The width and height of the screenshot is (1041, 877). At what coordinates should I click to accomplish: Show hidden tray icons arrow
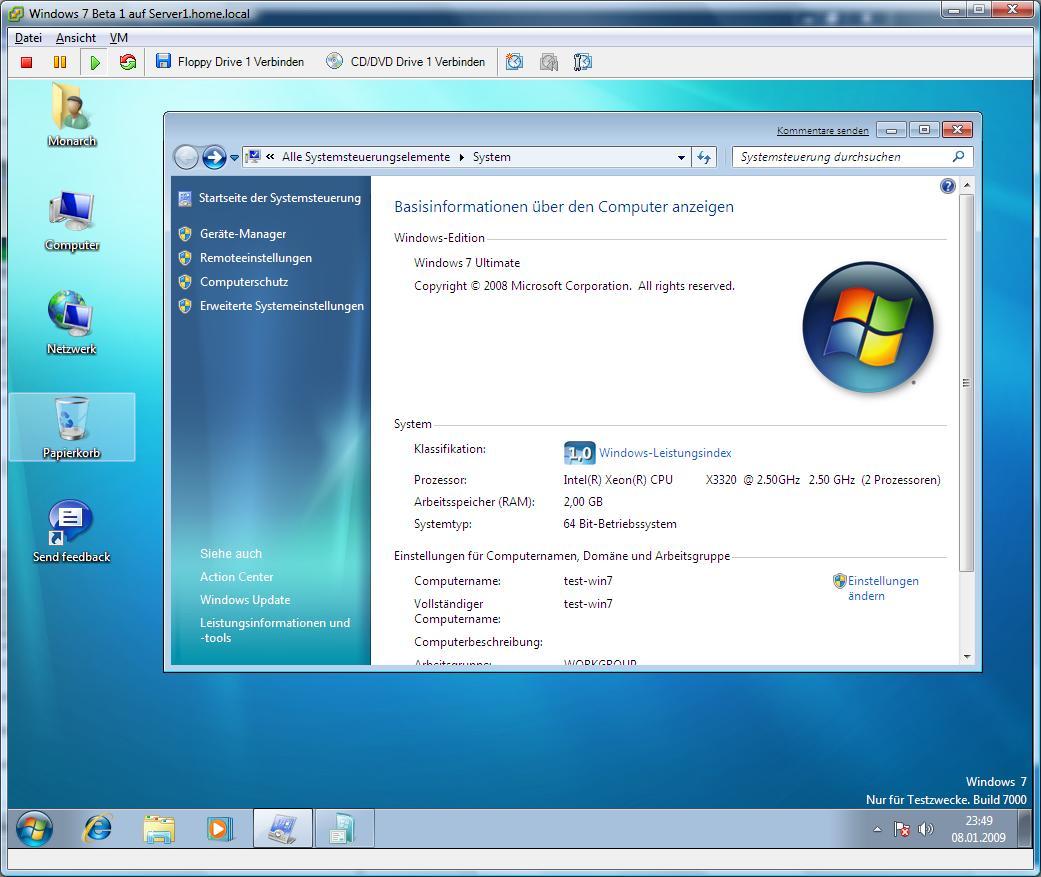pos(877,829)
